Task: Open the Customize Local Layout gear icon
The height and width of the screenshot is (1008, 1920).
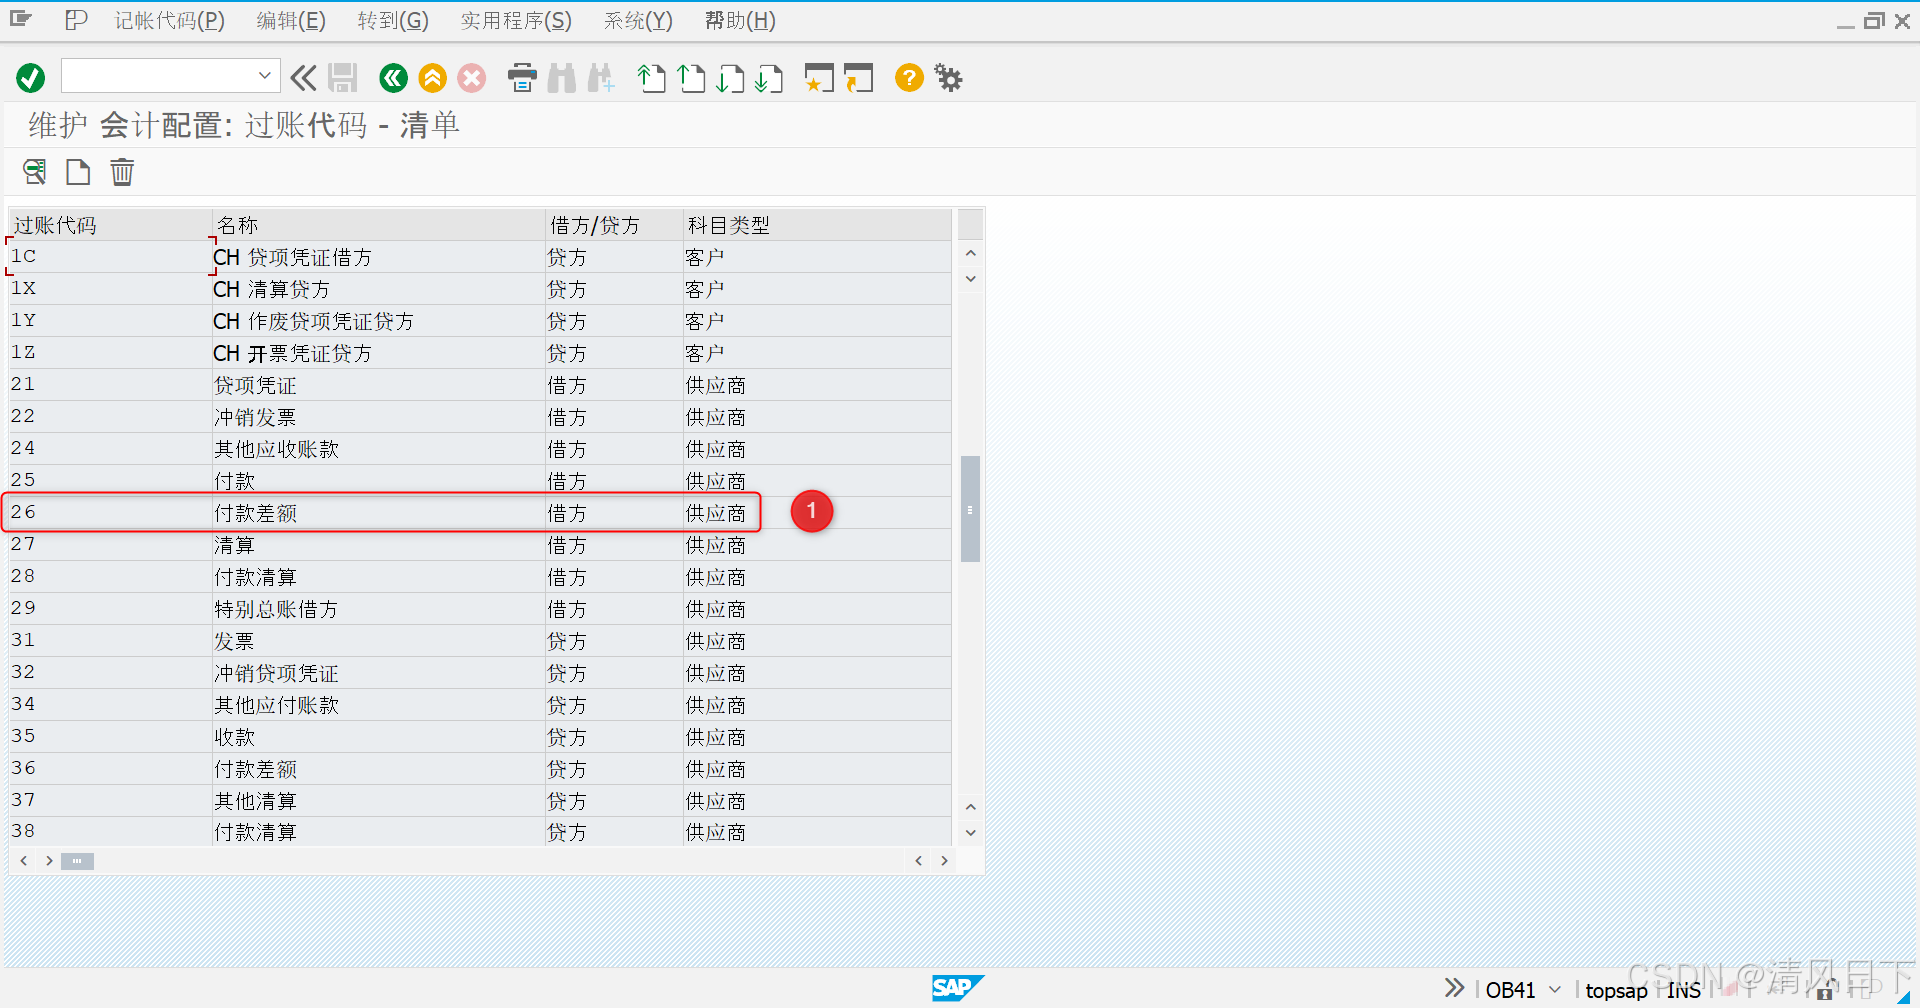Action: (947, 77)
